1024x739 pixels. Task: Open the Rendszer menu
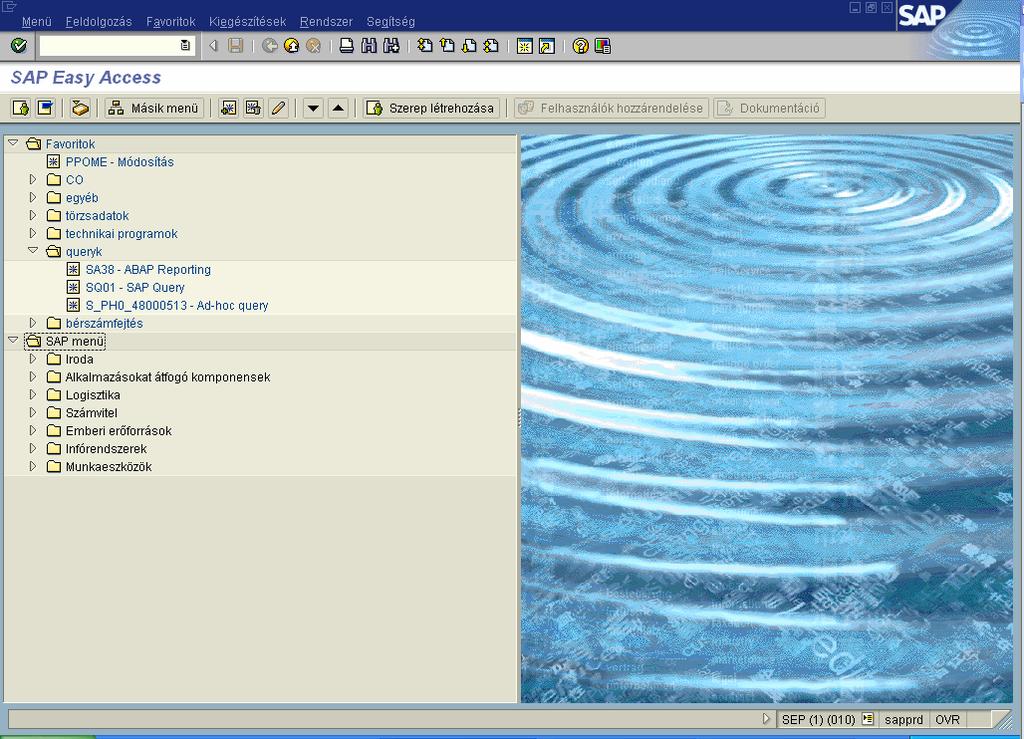(x=326, y=22)
